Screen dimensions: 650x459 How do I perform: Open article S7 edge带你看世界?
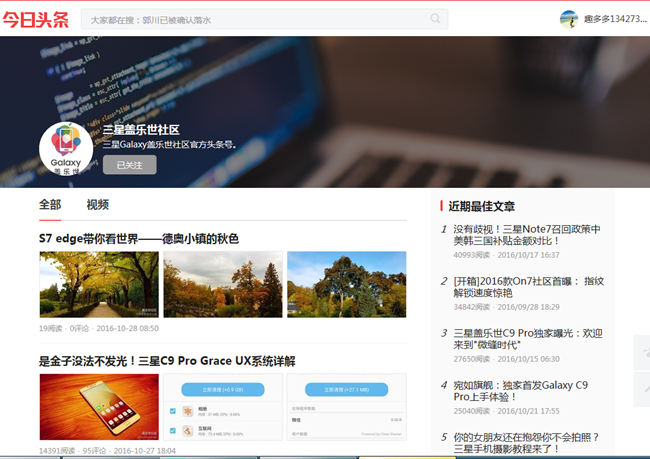[x=139, y=239]
